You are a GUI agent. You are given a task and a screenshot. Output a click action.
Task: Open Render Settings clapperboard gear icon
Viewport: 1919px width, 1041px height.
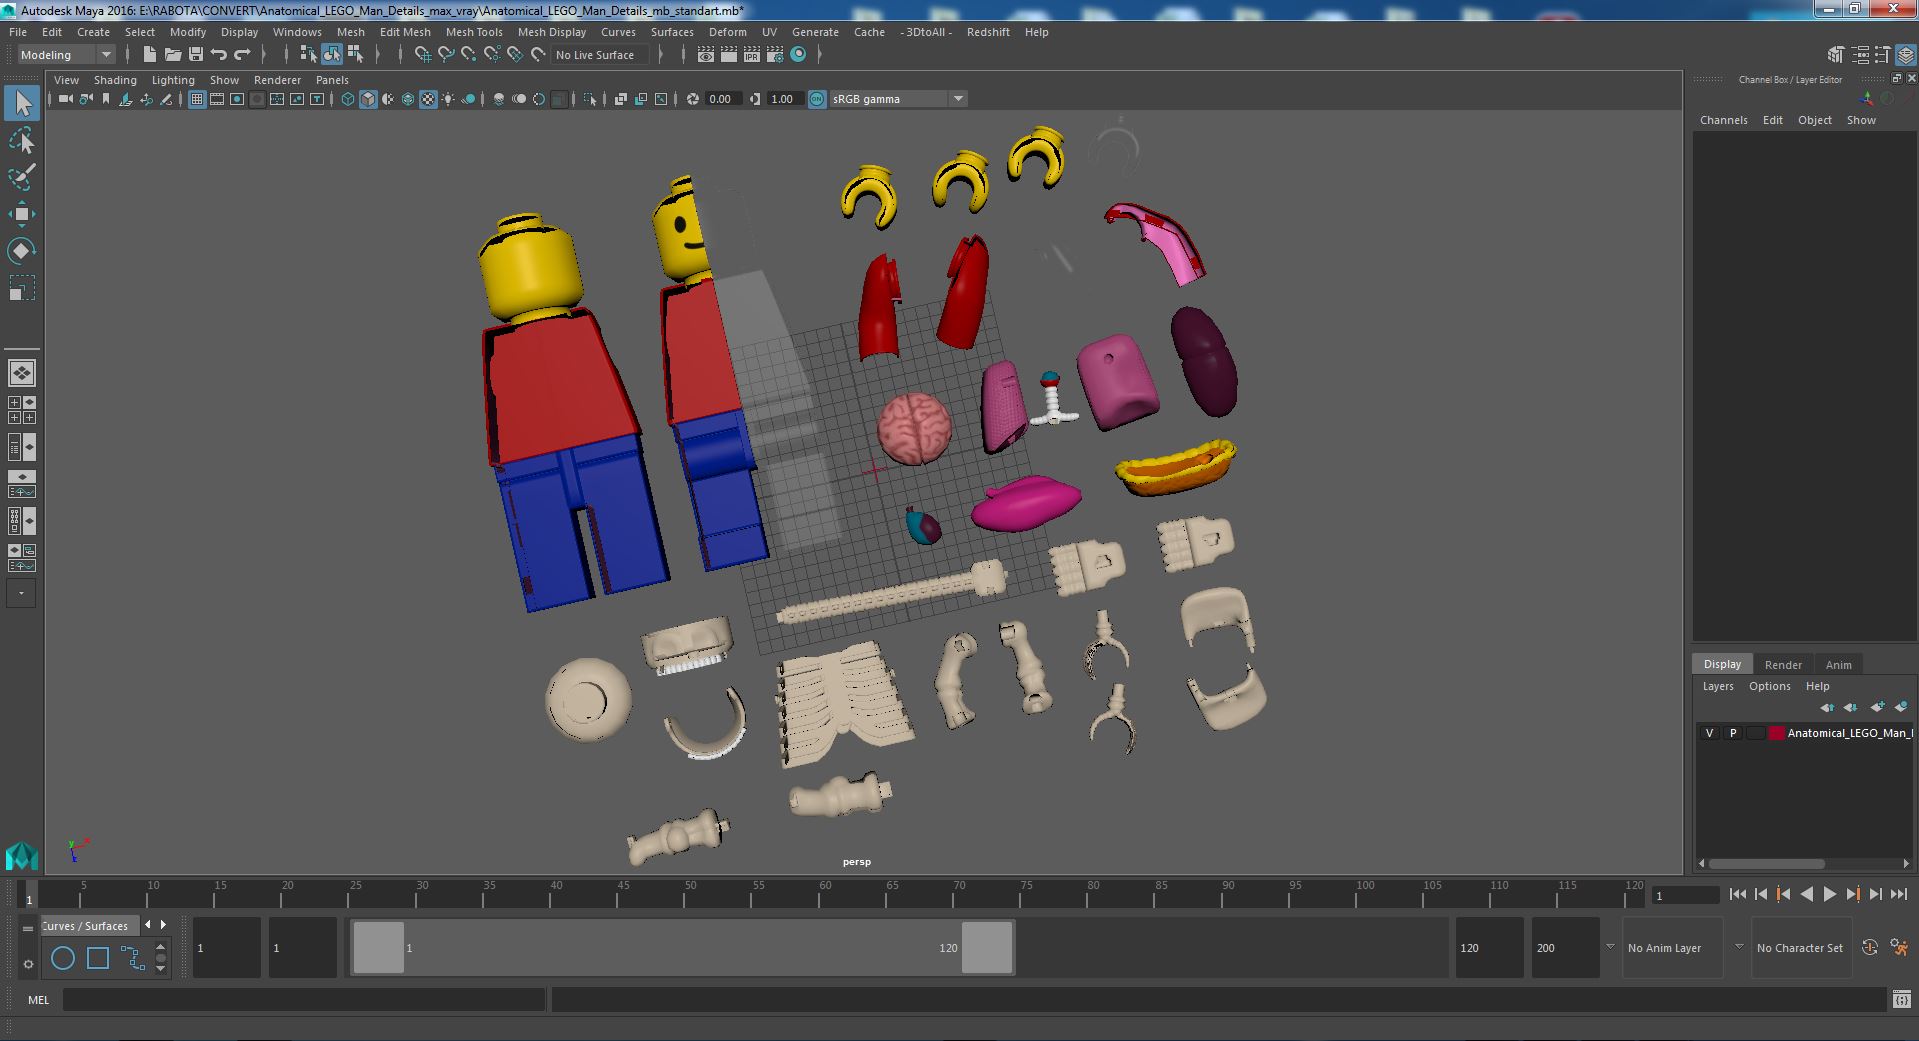[775, 55]
